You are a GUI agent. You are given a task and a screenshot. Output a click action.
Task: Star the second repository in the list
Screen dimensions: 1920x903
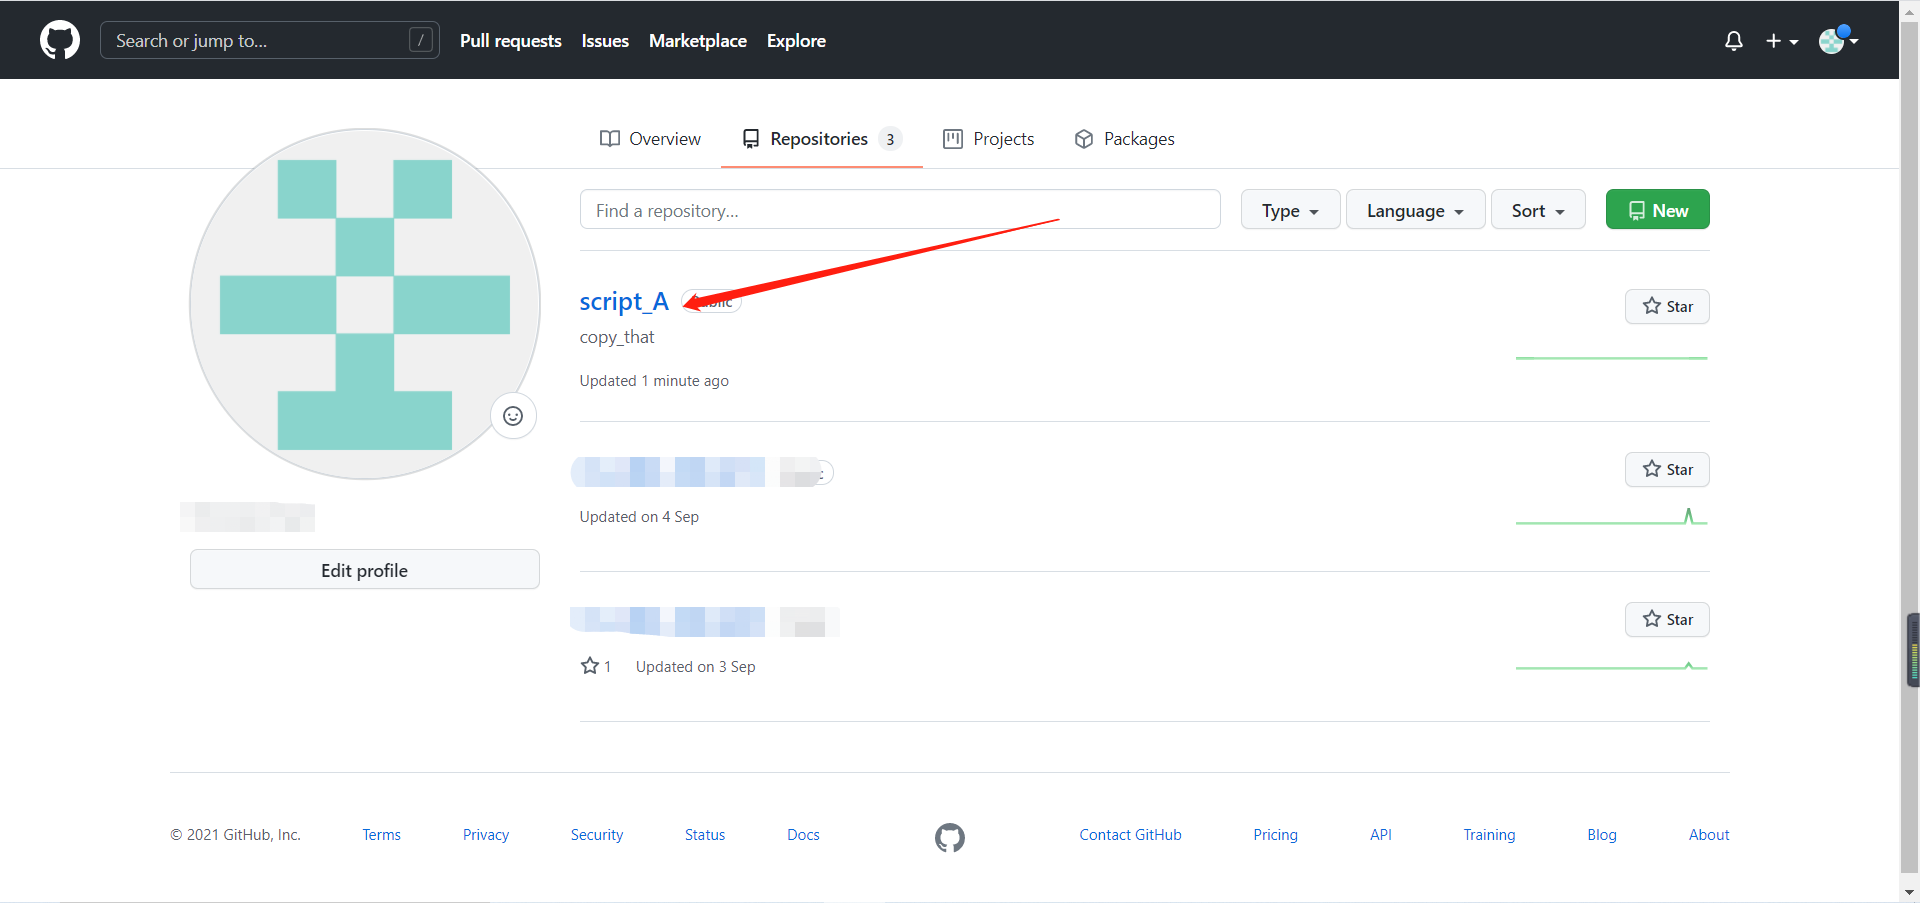click(1666, 469)
